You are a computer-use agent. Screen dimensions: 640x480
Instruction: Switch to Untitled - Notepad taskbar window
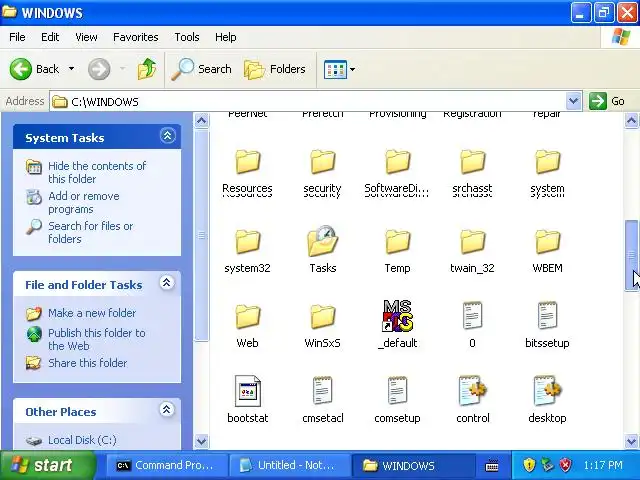point(289,465)
